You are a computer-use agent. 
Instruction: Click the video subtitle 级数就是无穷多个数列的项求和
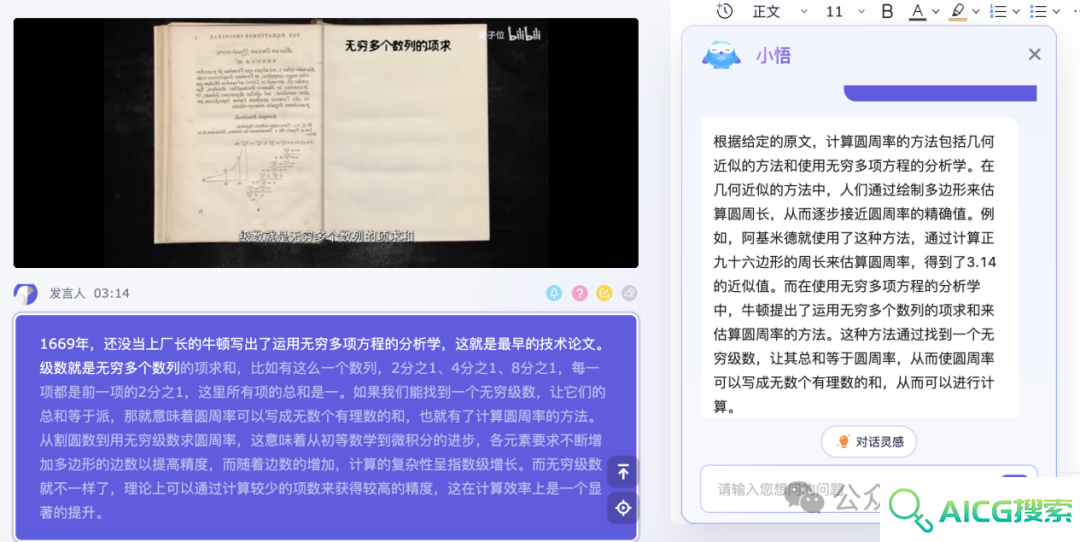326,236
